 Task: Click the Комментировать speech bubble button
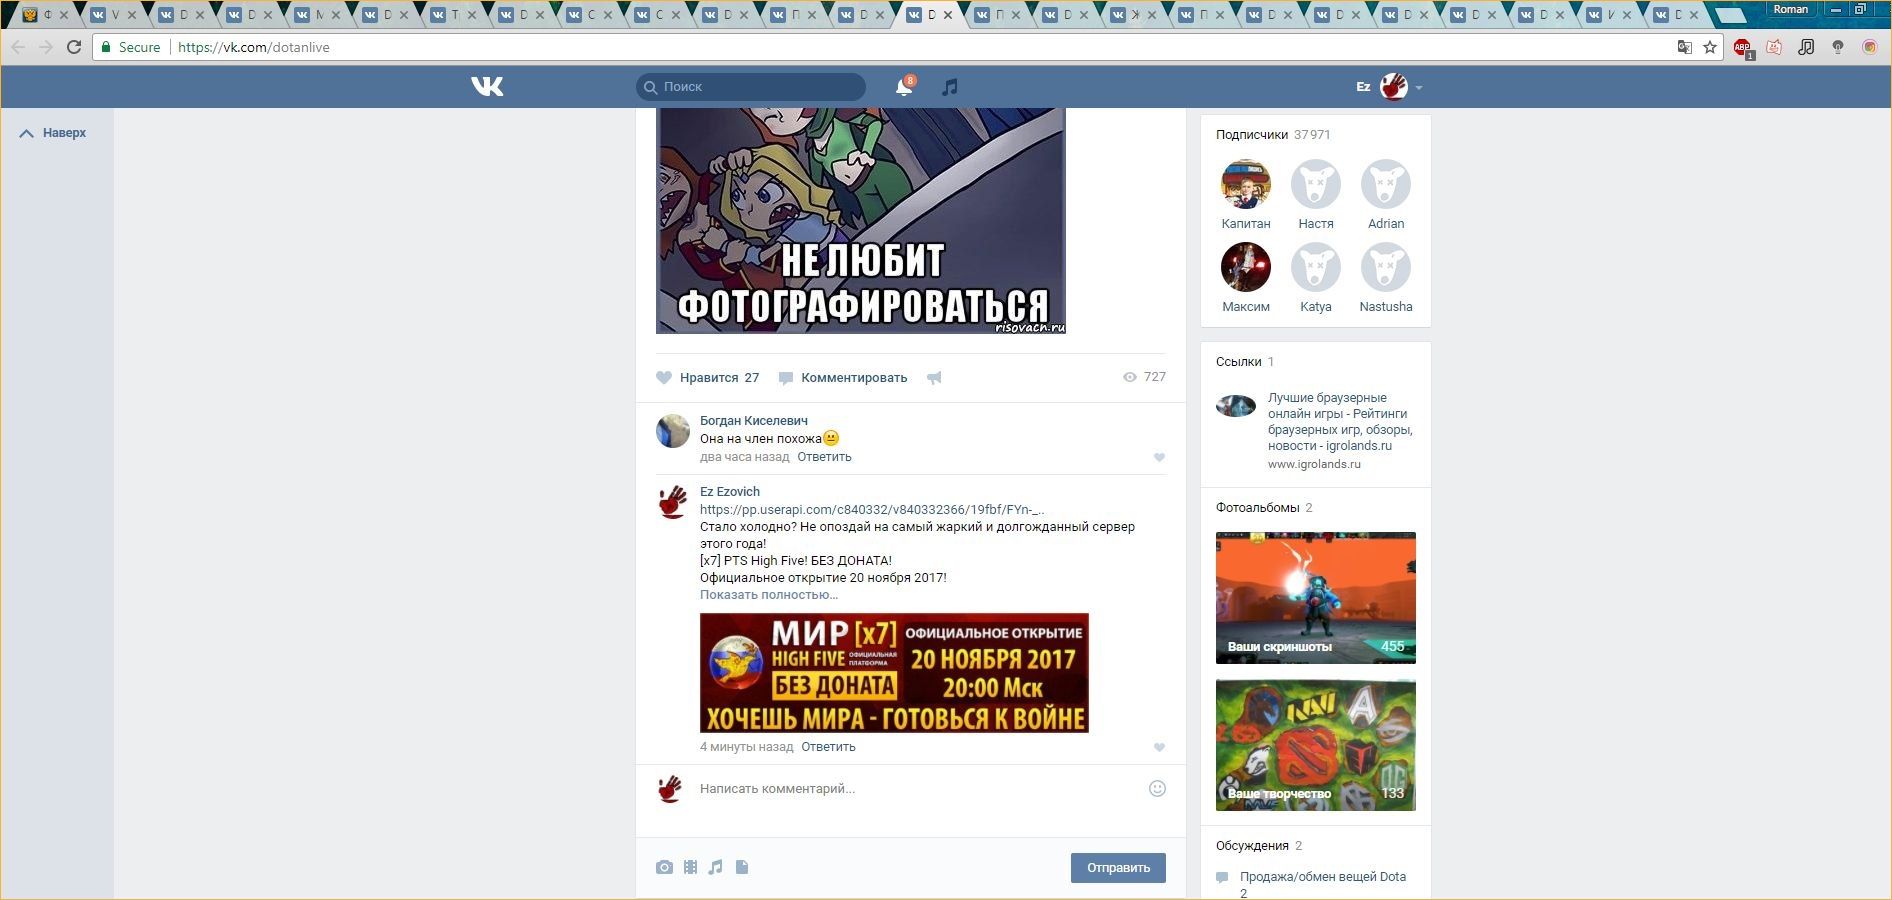(843, 378)
